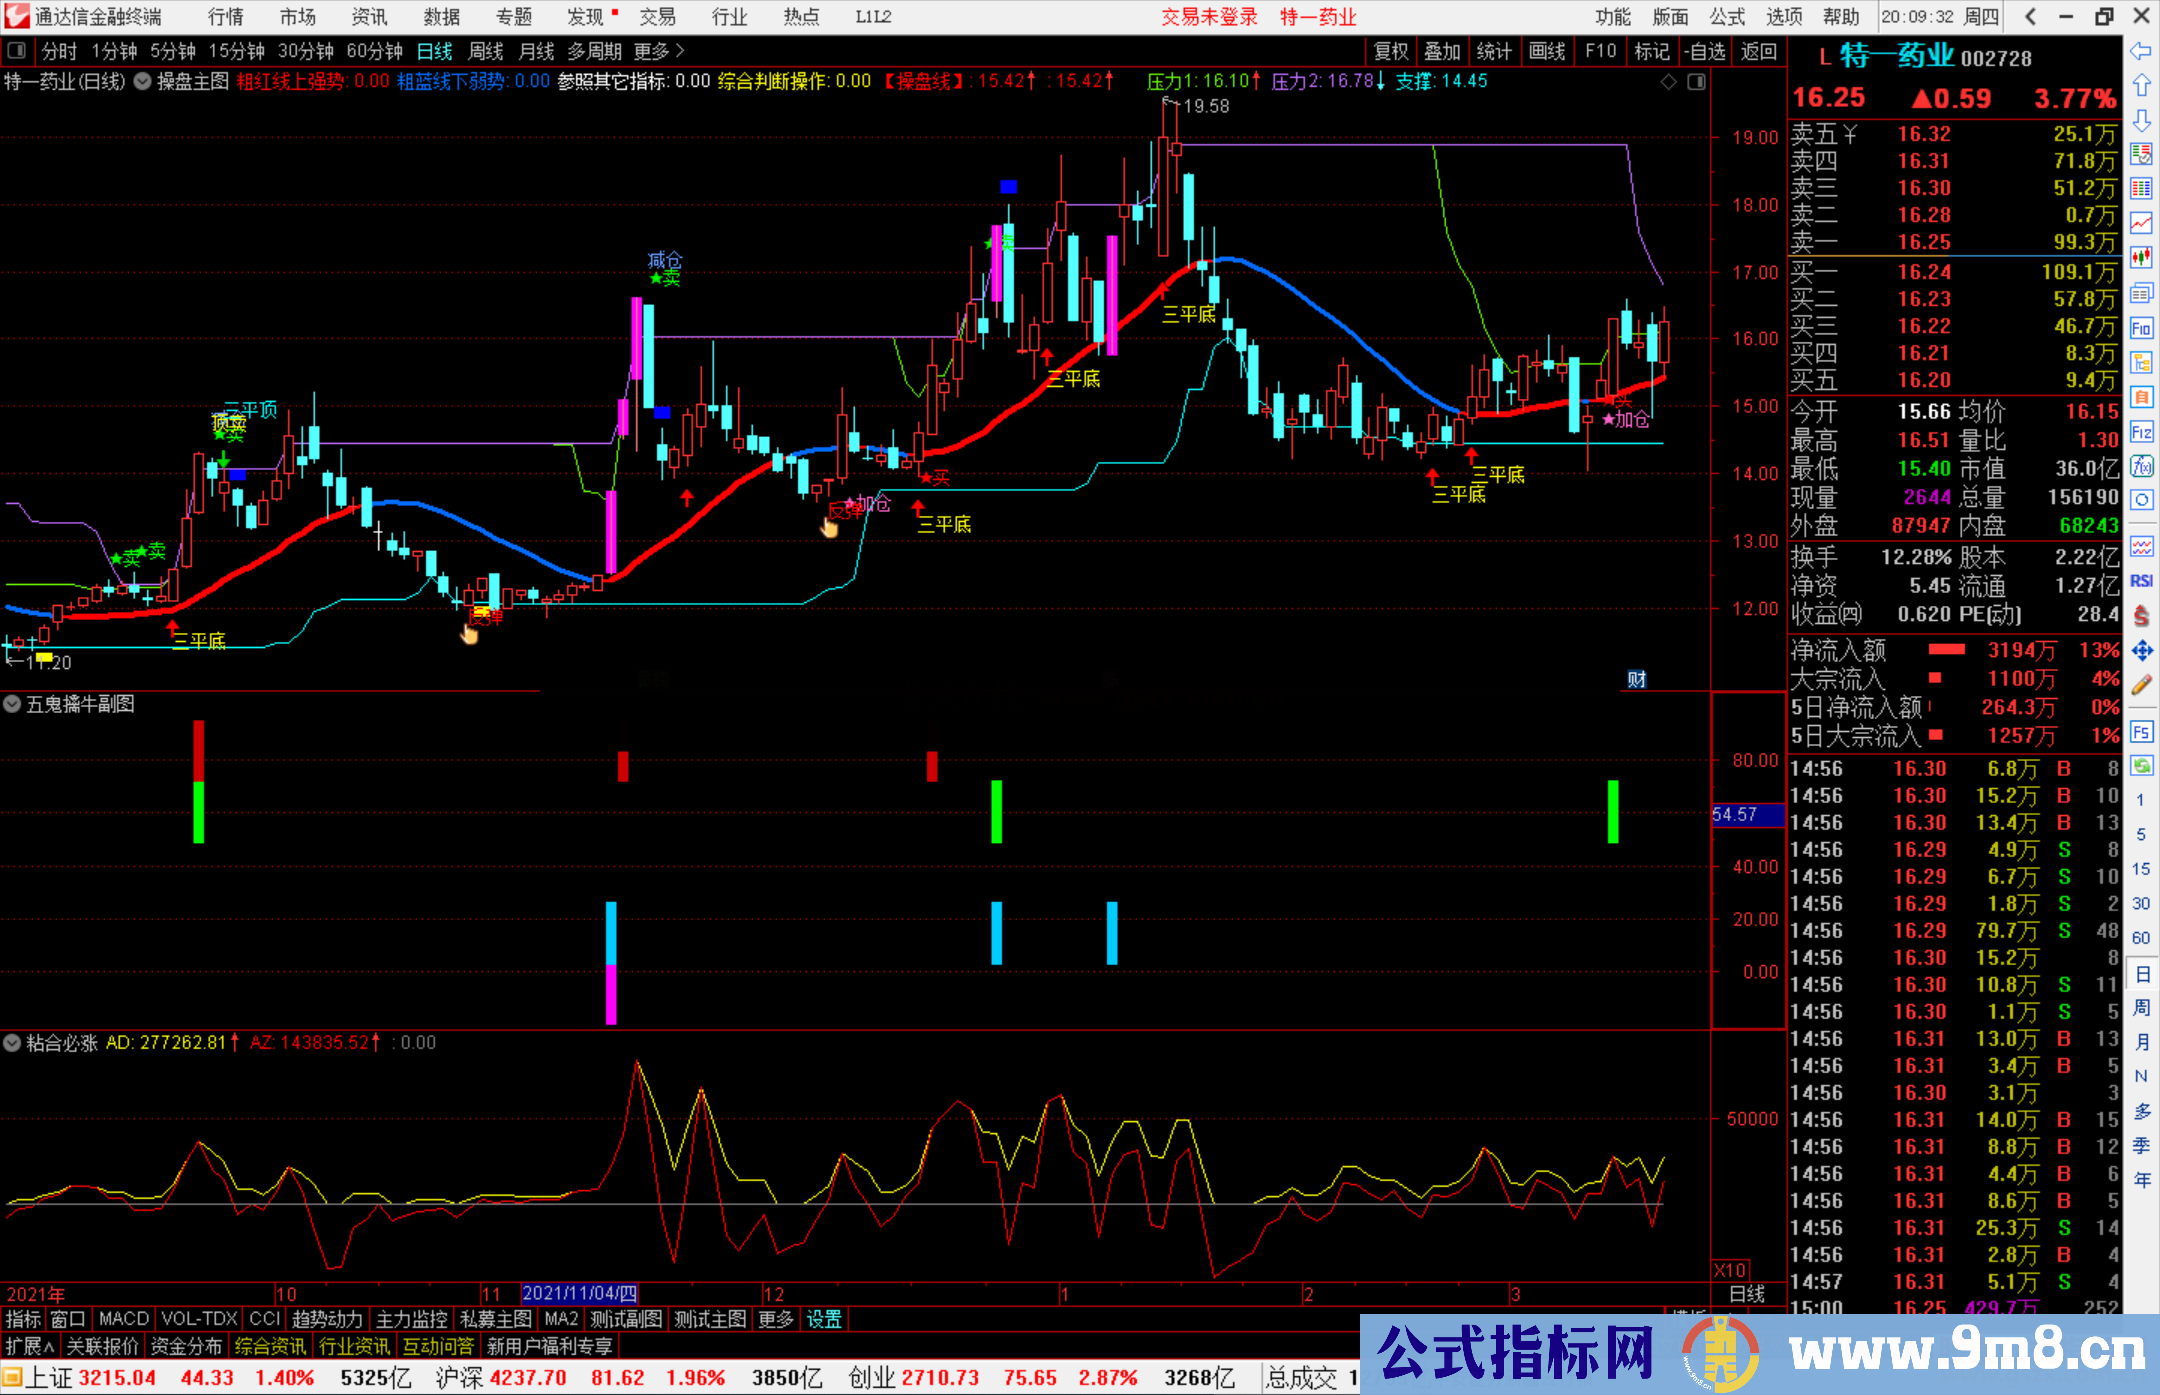This screenshot has width=2160, height=1395.
Task: Expand the 更多 periods chevron
Action: click(680, 51)
